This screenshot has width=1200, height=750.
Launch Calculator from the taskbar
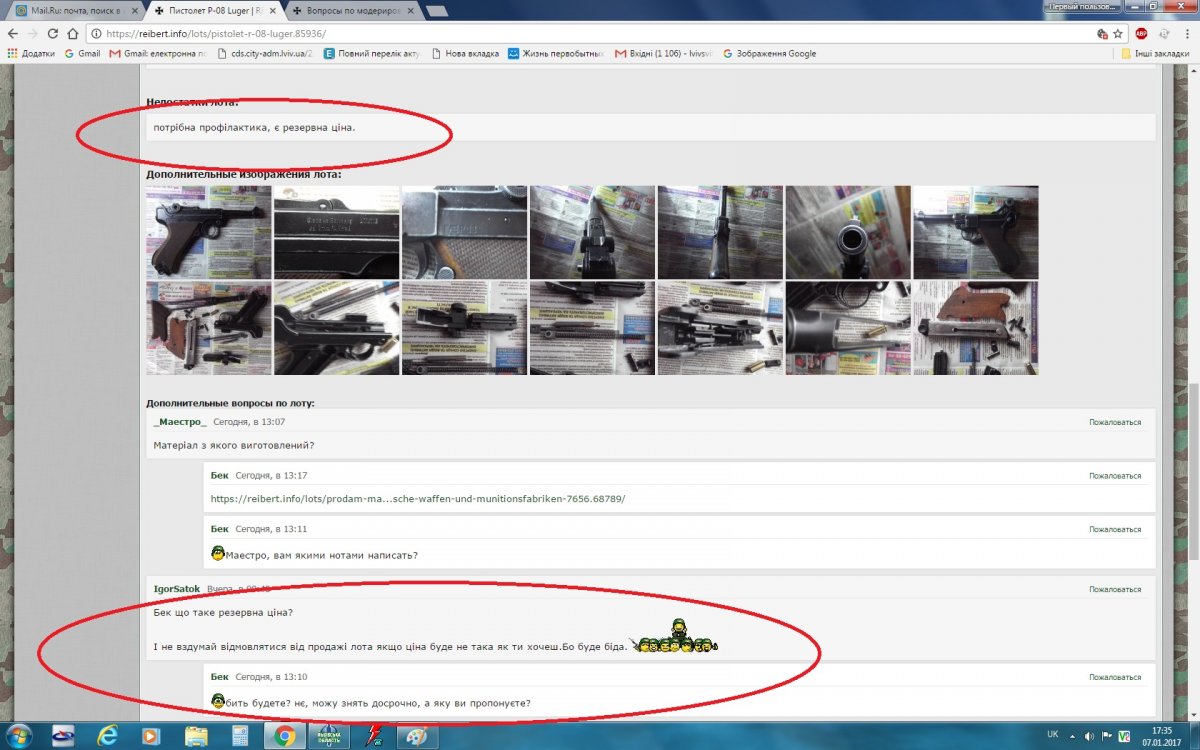click(239, 737)
